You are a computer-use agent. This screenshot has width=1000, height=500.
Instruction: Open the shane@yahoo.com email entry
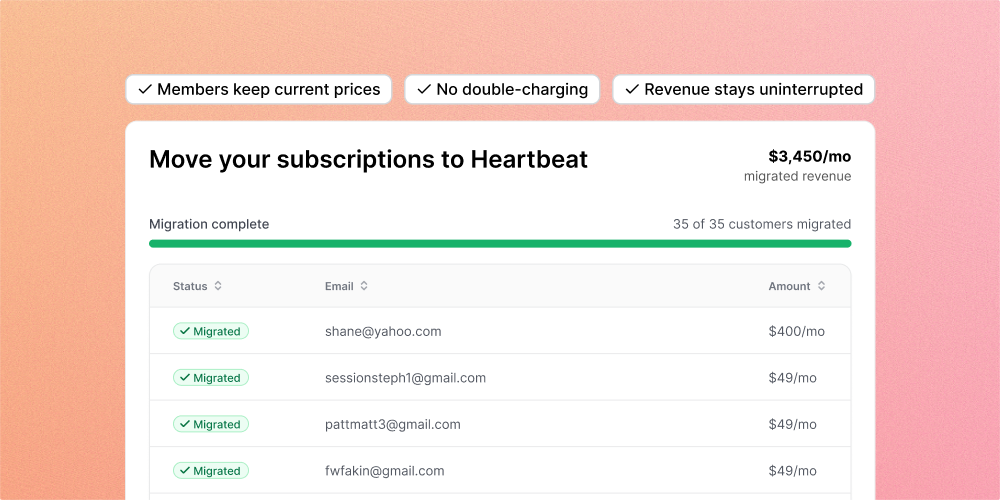pos(383,331)
